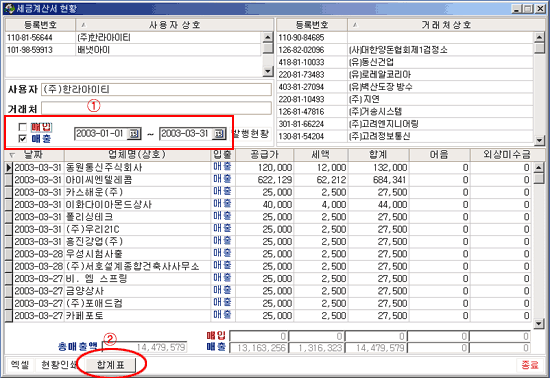Screen dimensions: 550x378
Task: Uncheck the 매출 checkbox
Action: (22, 139)
